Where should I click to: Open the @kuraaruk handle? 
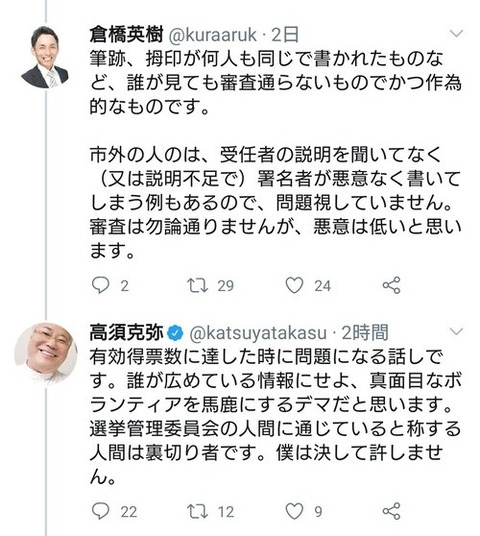point(213,35)
